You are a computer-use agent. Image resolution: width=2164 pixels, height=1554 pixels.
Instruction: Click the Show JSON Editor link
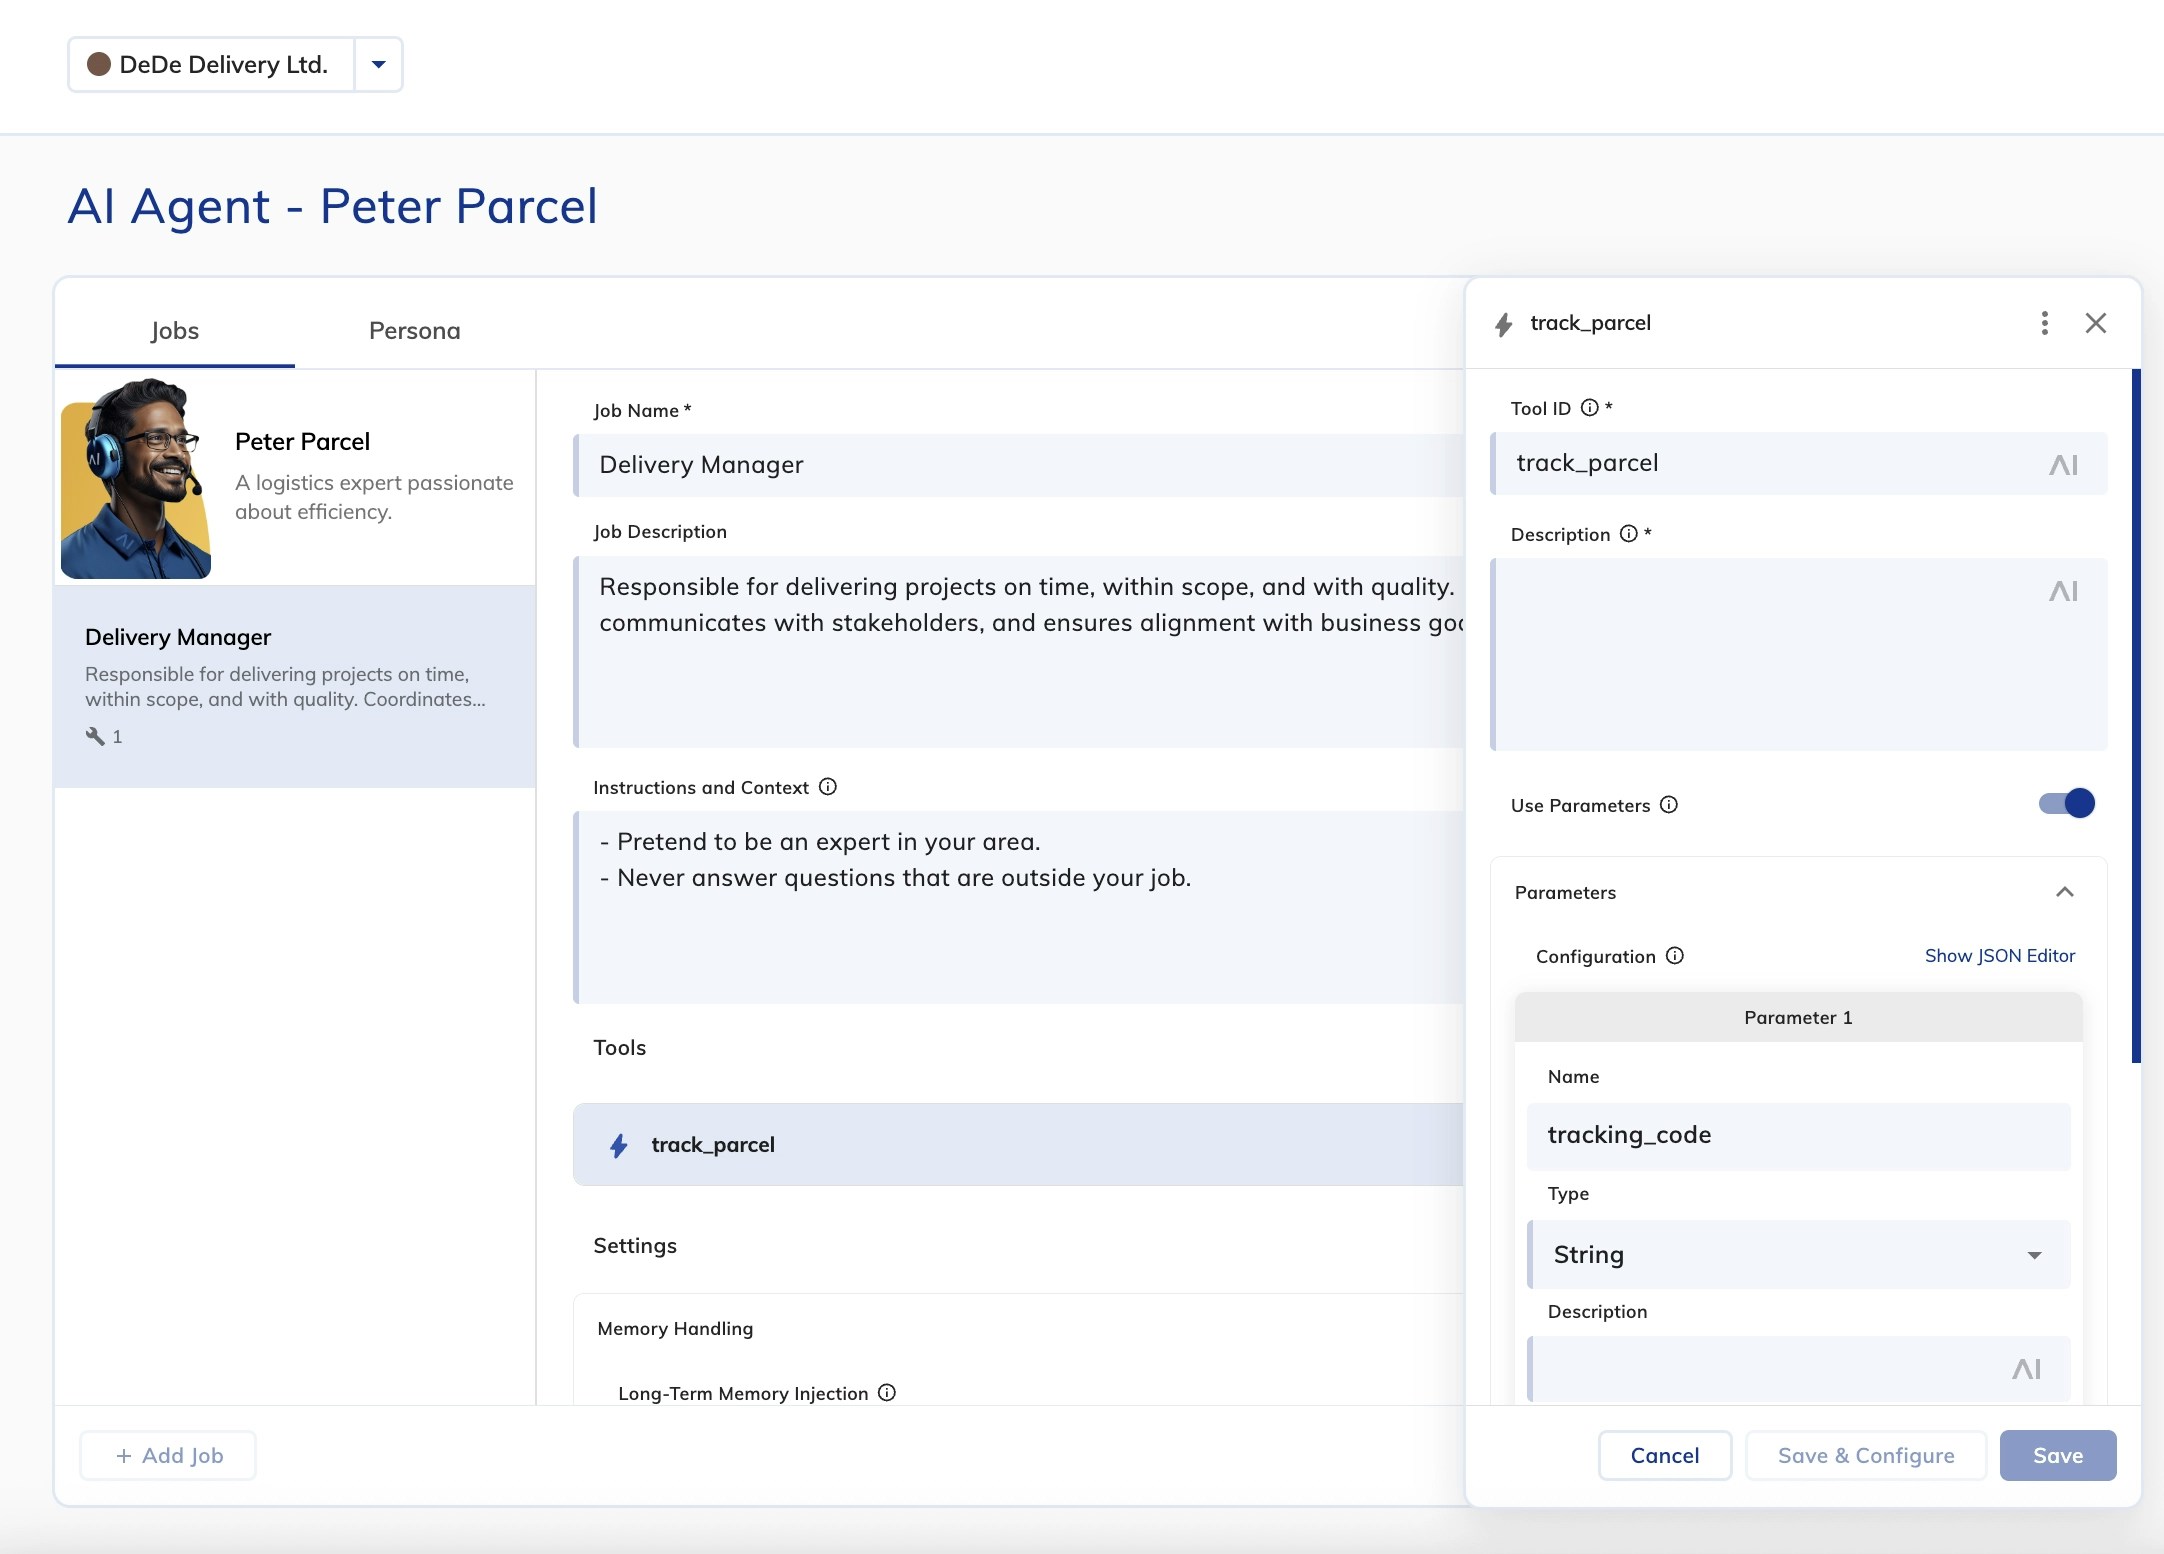pyautogui.click(x=1999, y=956)
